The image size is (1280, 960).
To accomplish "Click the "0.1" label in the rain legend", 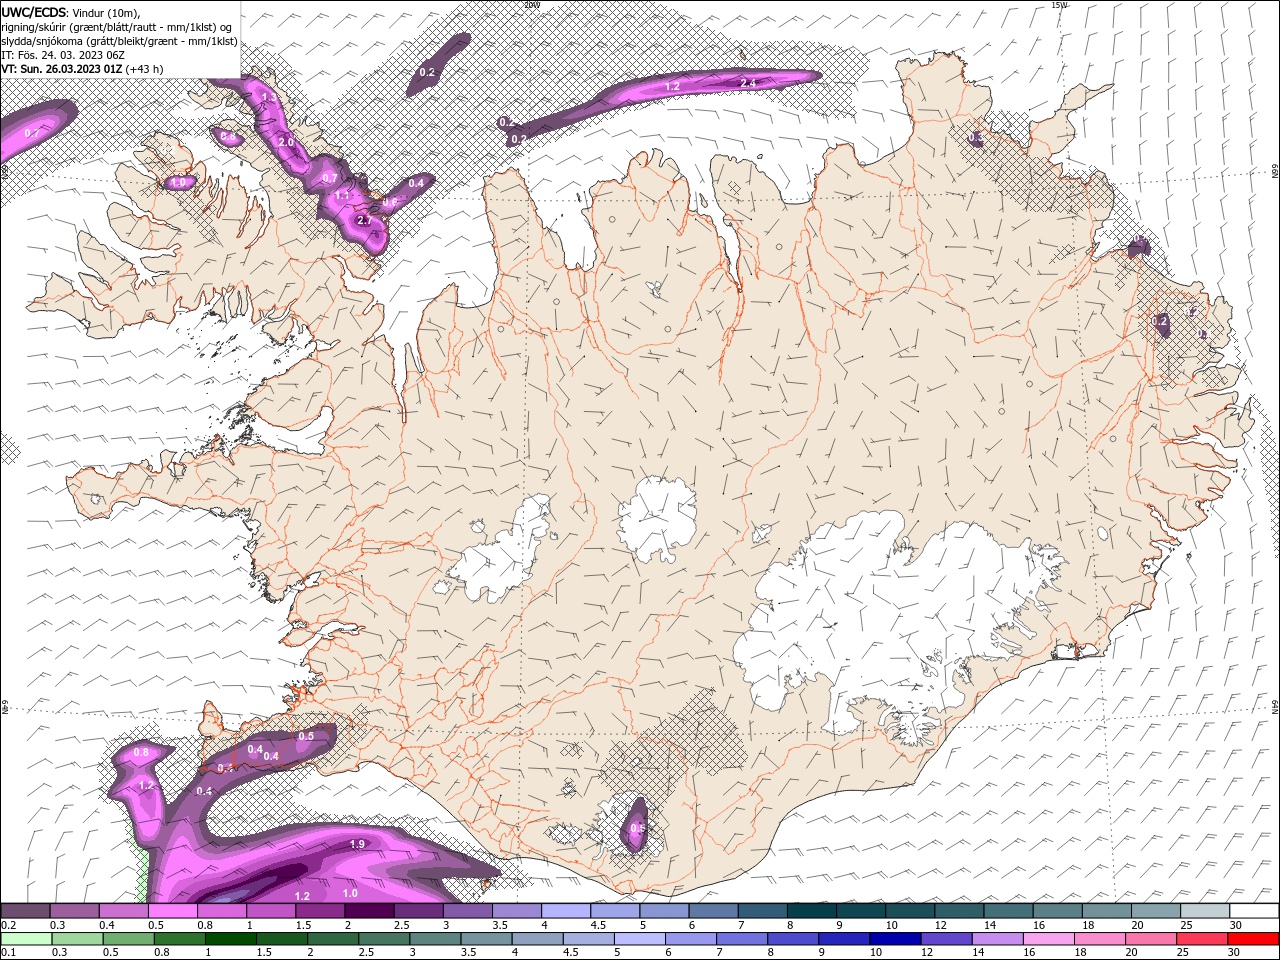I will pos(8,952).
